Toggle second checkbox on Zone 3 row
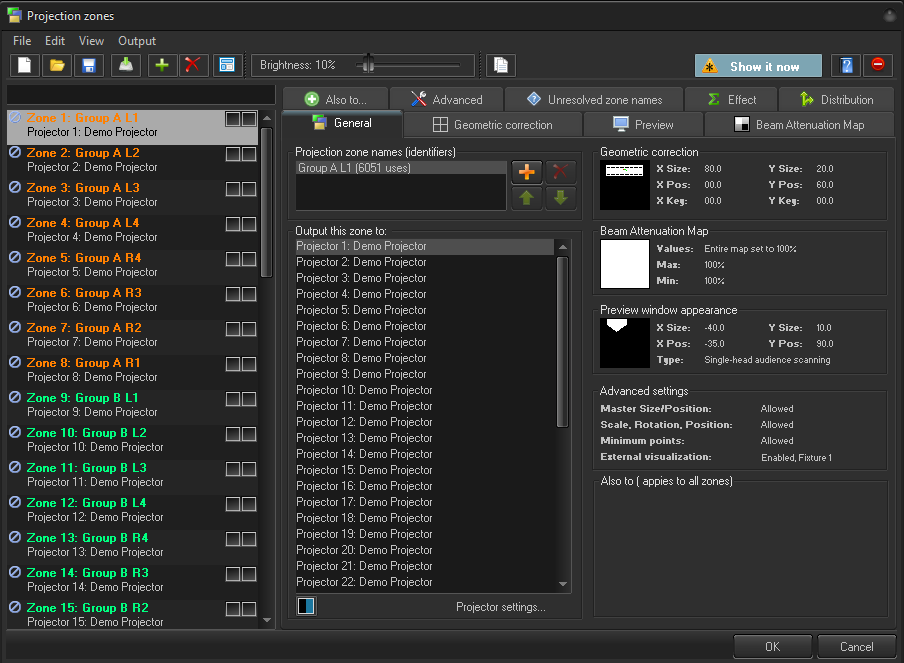This screenshot has width=904, height=663. tap(248, 189)
